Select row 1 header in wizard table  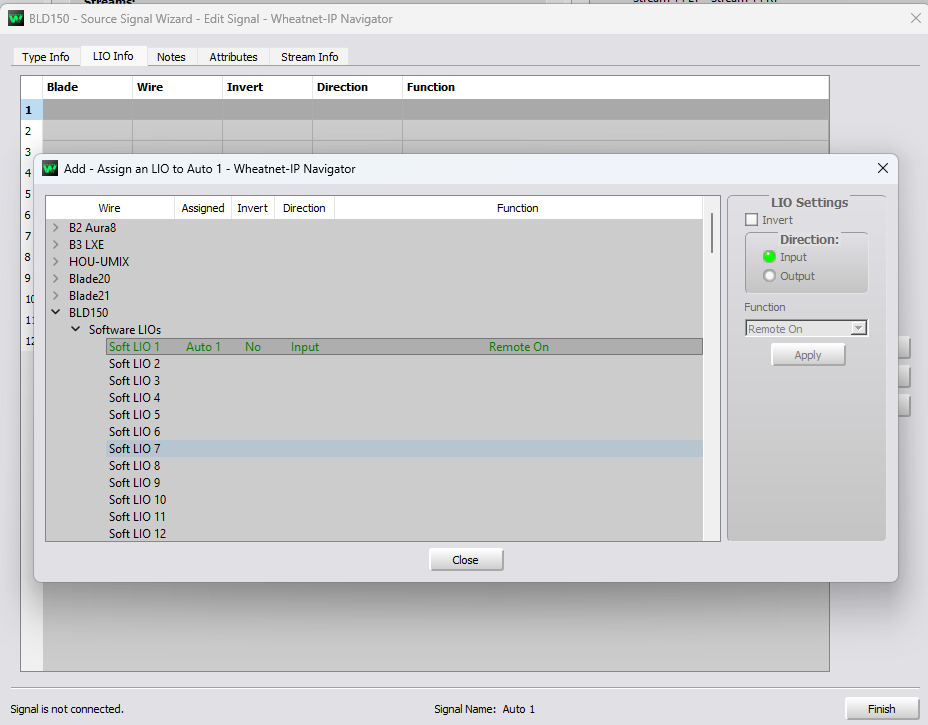click(x=31, y=110)
